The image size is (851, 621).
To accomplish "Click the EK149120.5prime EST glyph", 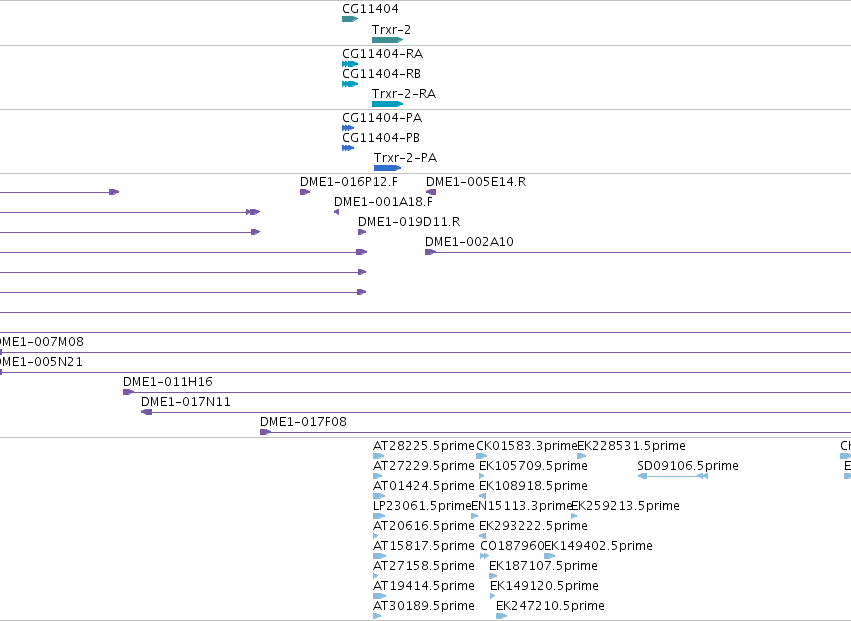I will click(x=493, y=596).
